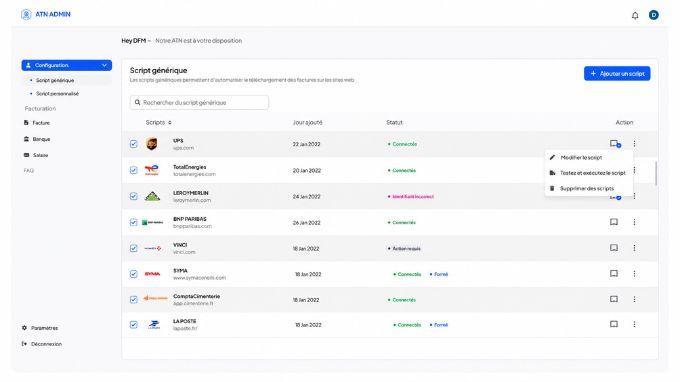Open the message icon on the ComptaCimenterie row

tap(614, 299)
